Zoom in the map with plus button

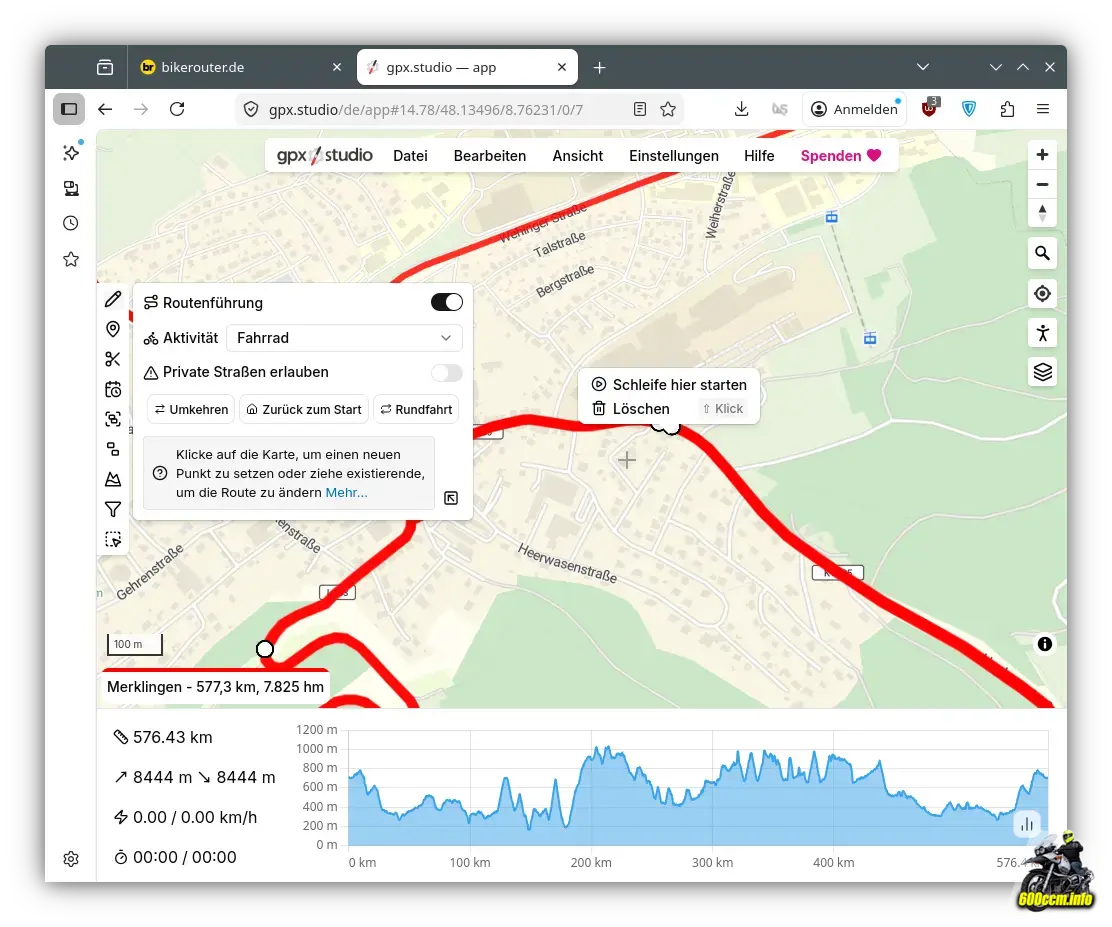point(1042,155)
